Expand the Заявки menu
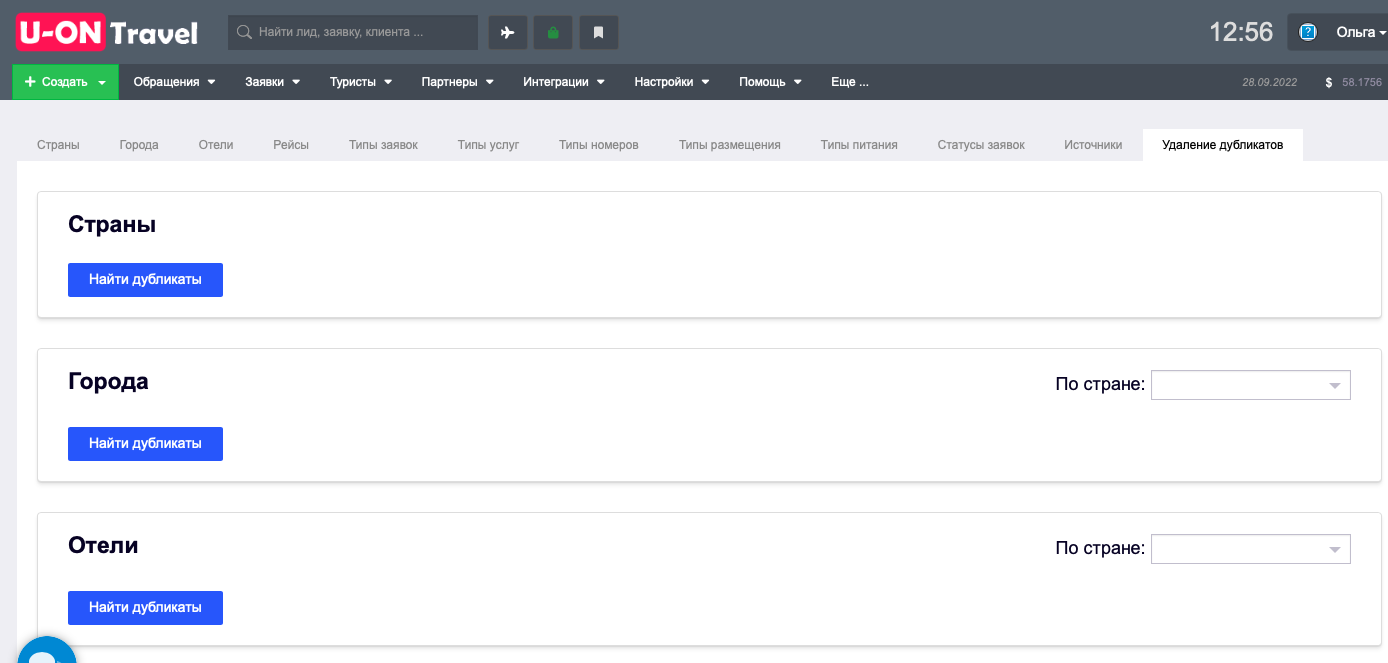 pos(273,82)
